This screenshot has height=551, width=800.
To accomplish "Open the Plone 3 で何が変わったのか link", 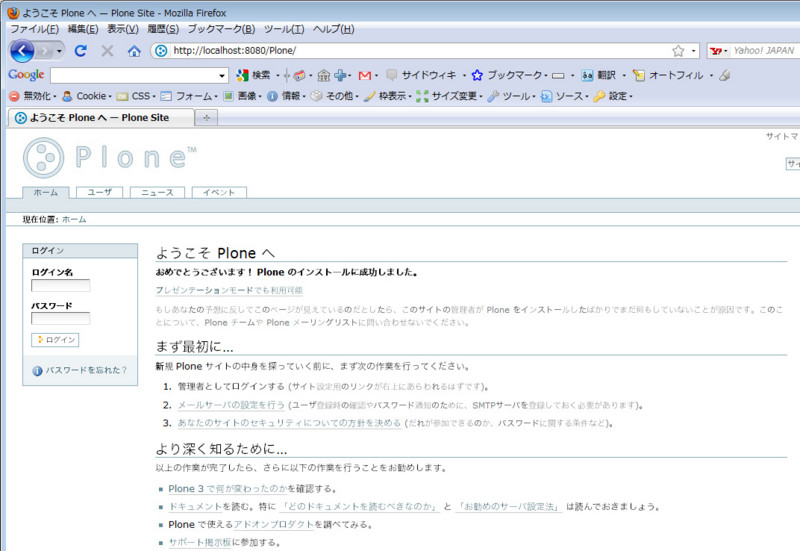I will [228, 489].
